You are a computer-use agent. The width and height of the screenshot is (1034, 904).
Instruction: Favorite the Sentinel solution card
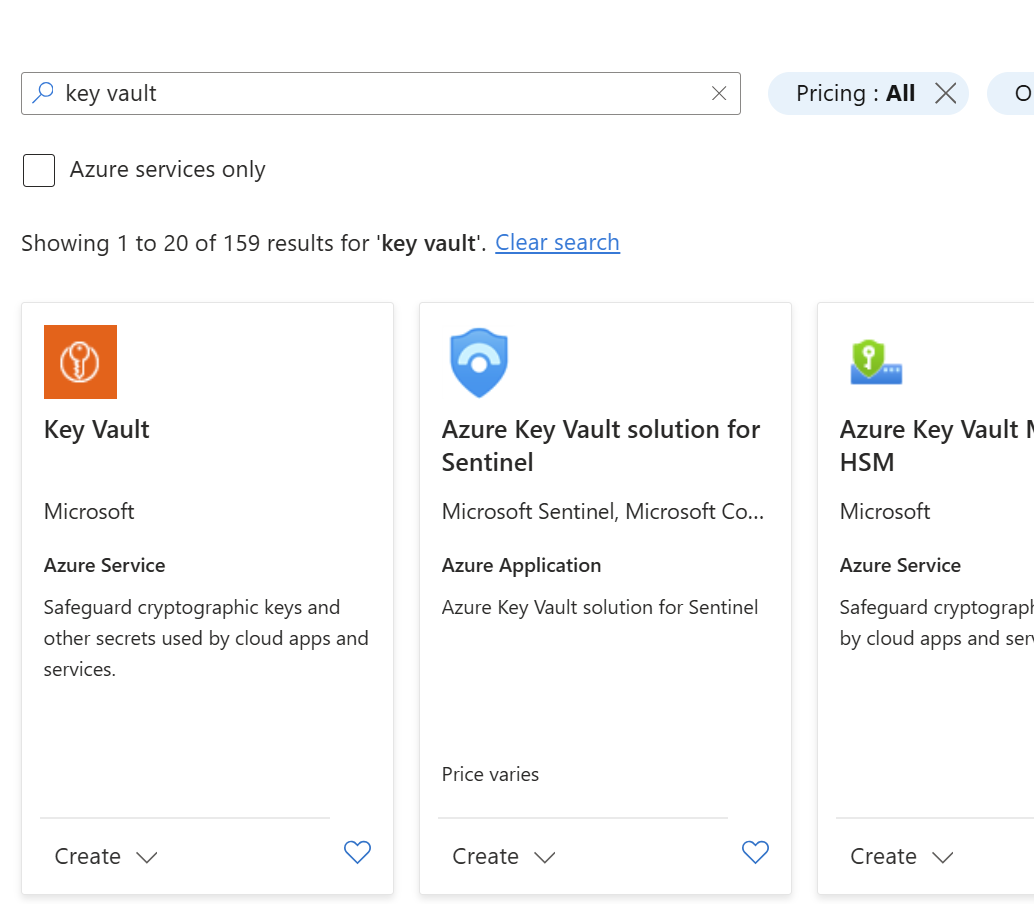click(755, 852)
